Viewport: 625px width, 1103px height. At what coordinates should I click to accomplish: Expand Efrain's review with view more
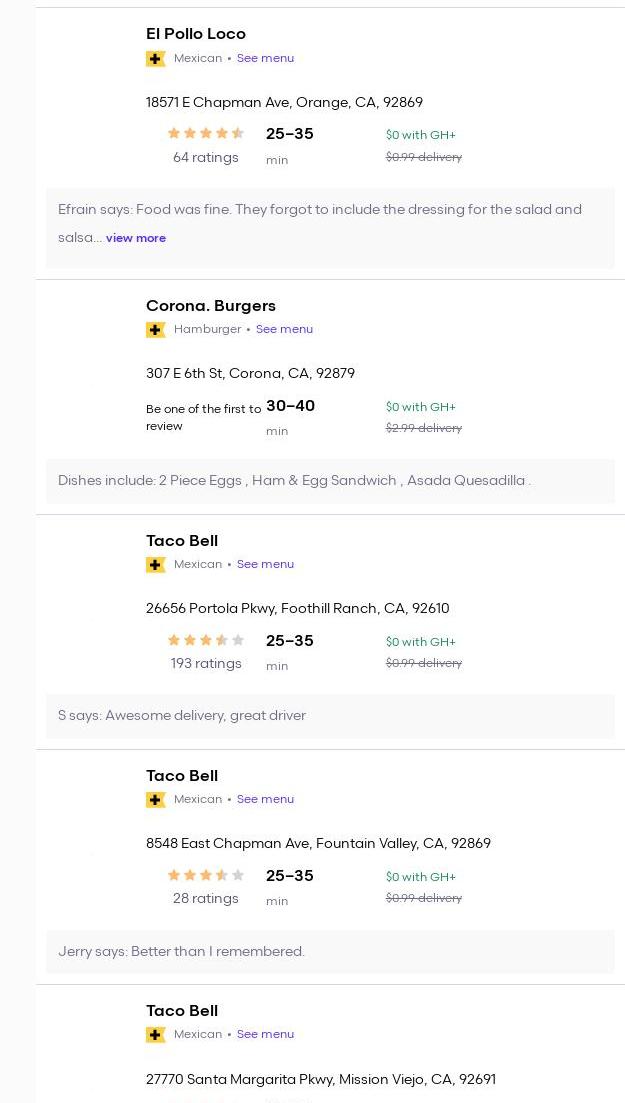click(136, 238)
